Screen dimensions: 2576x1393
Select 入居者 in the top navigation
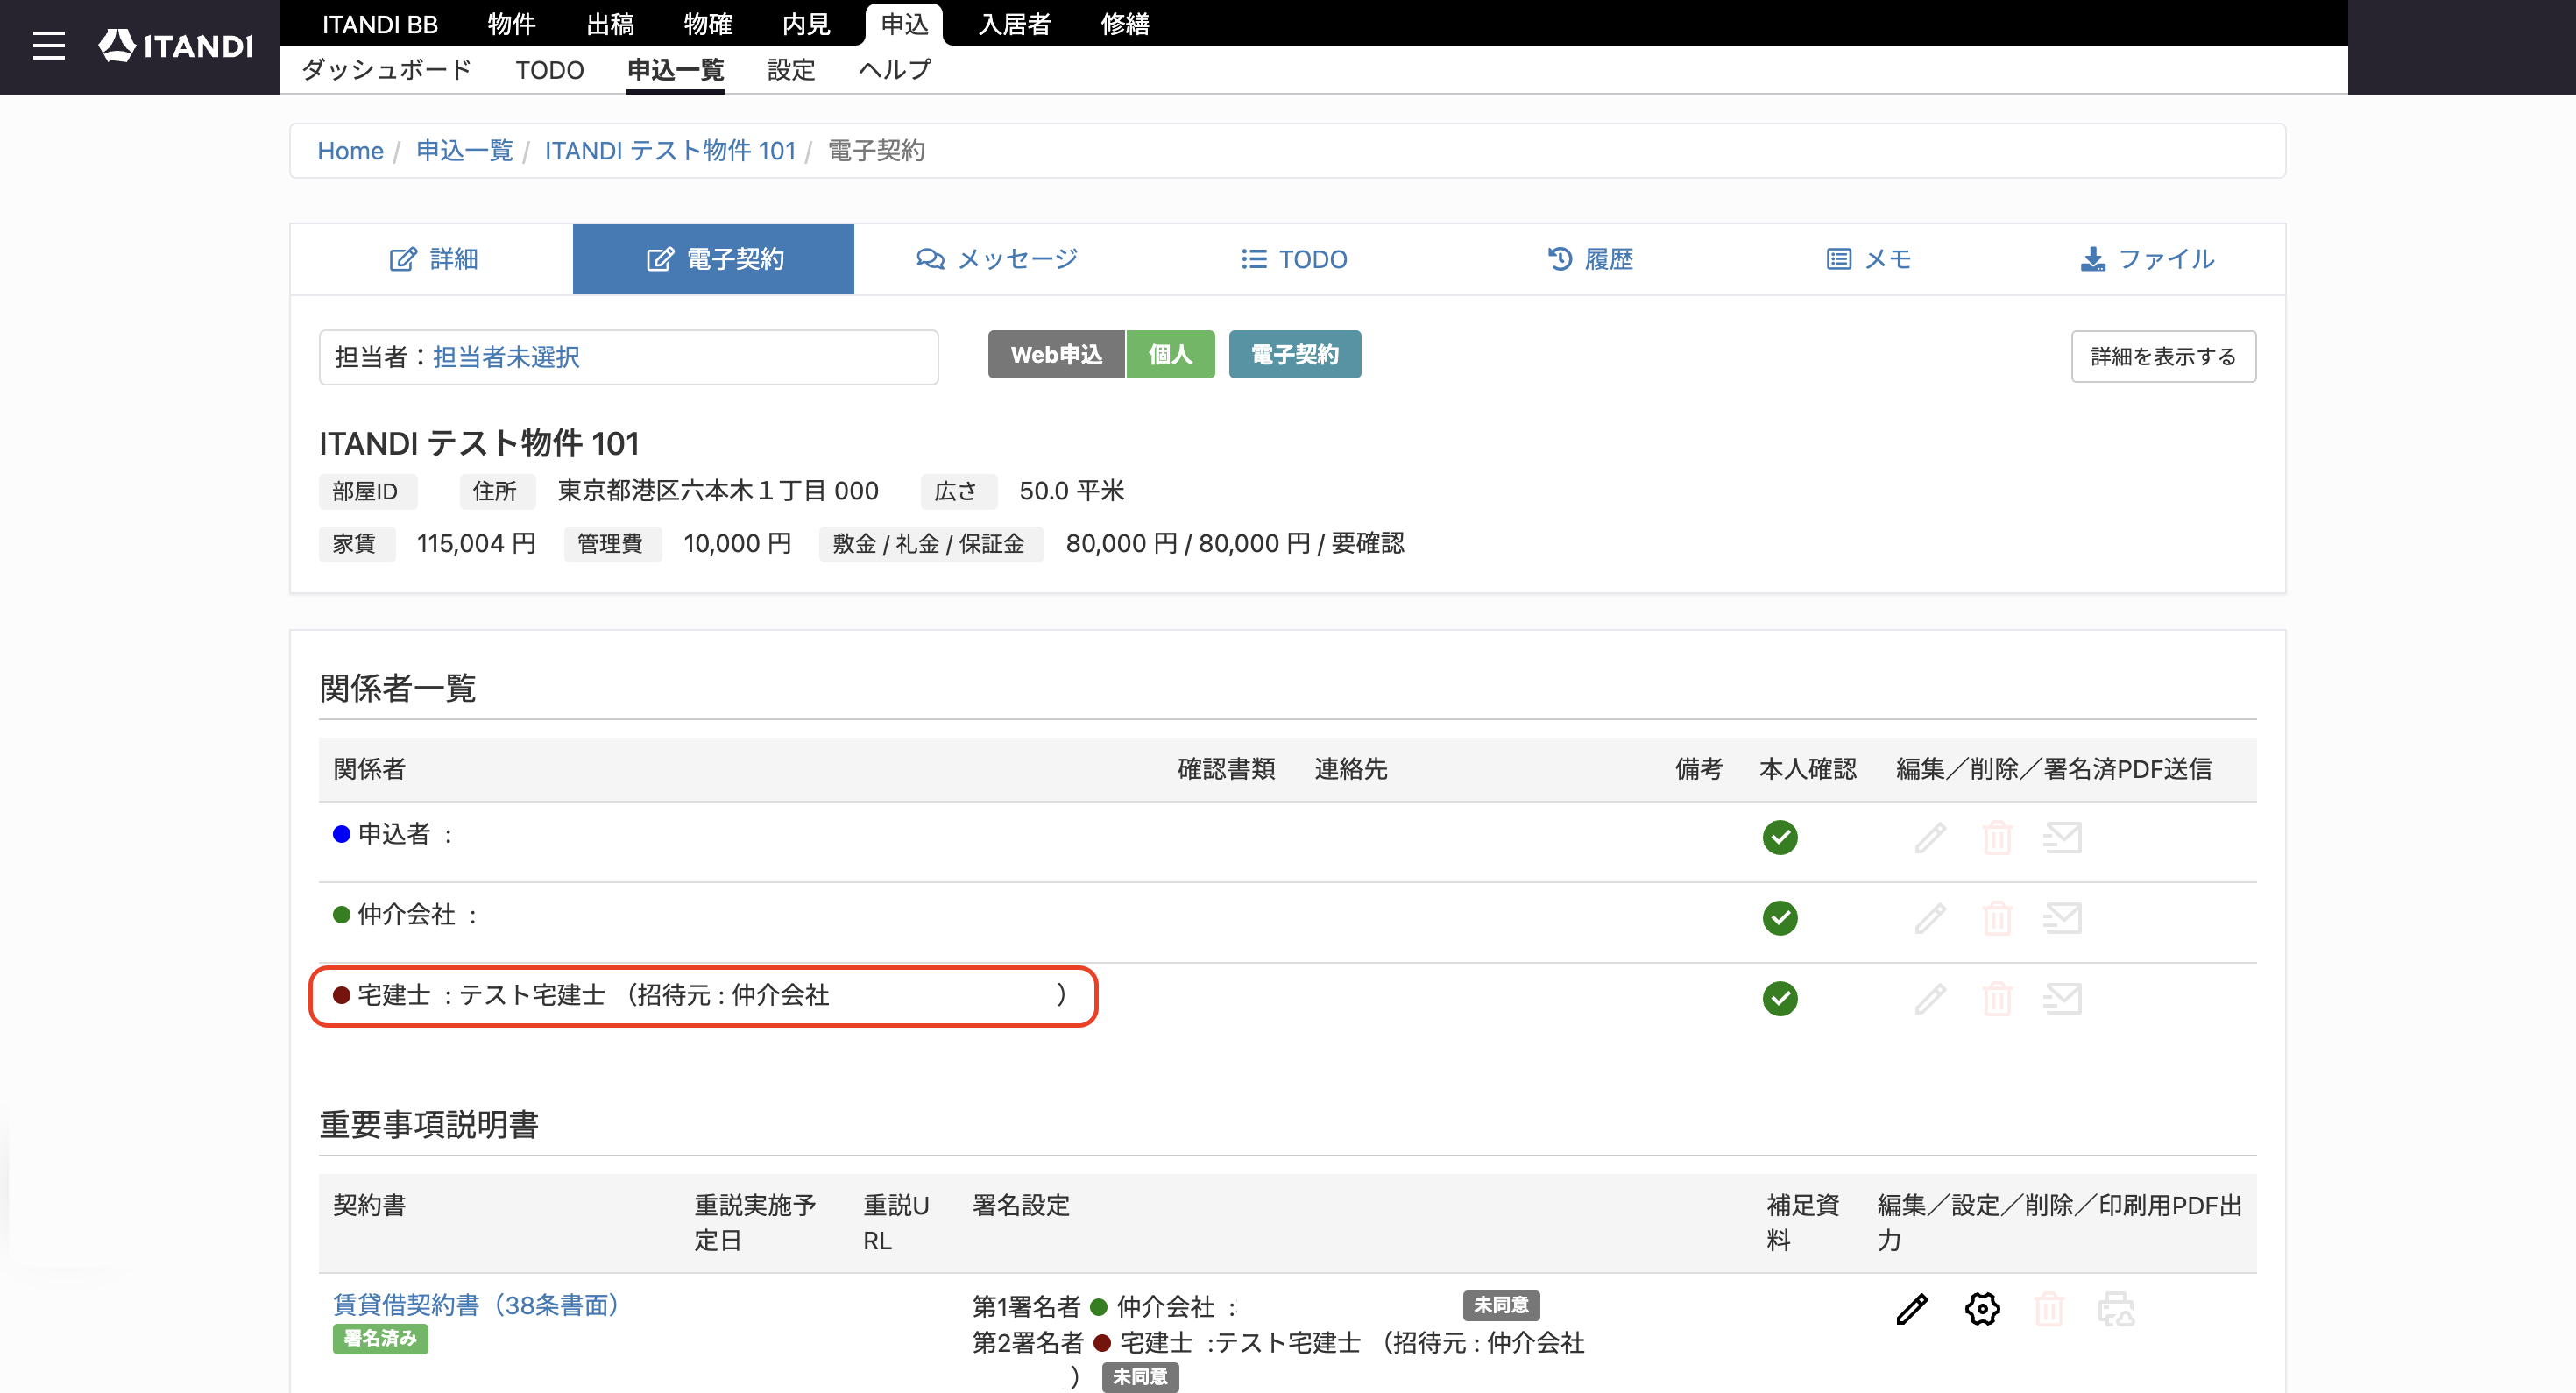1014,23
